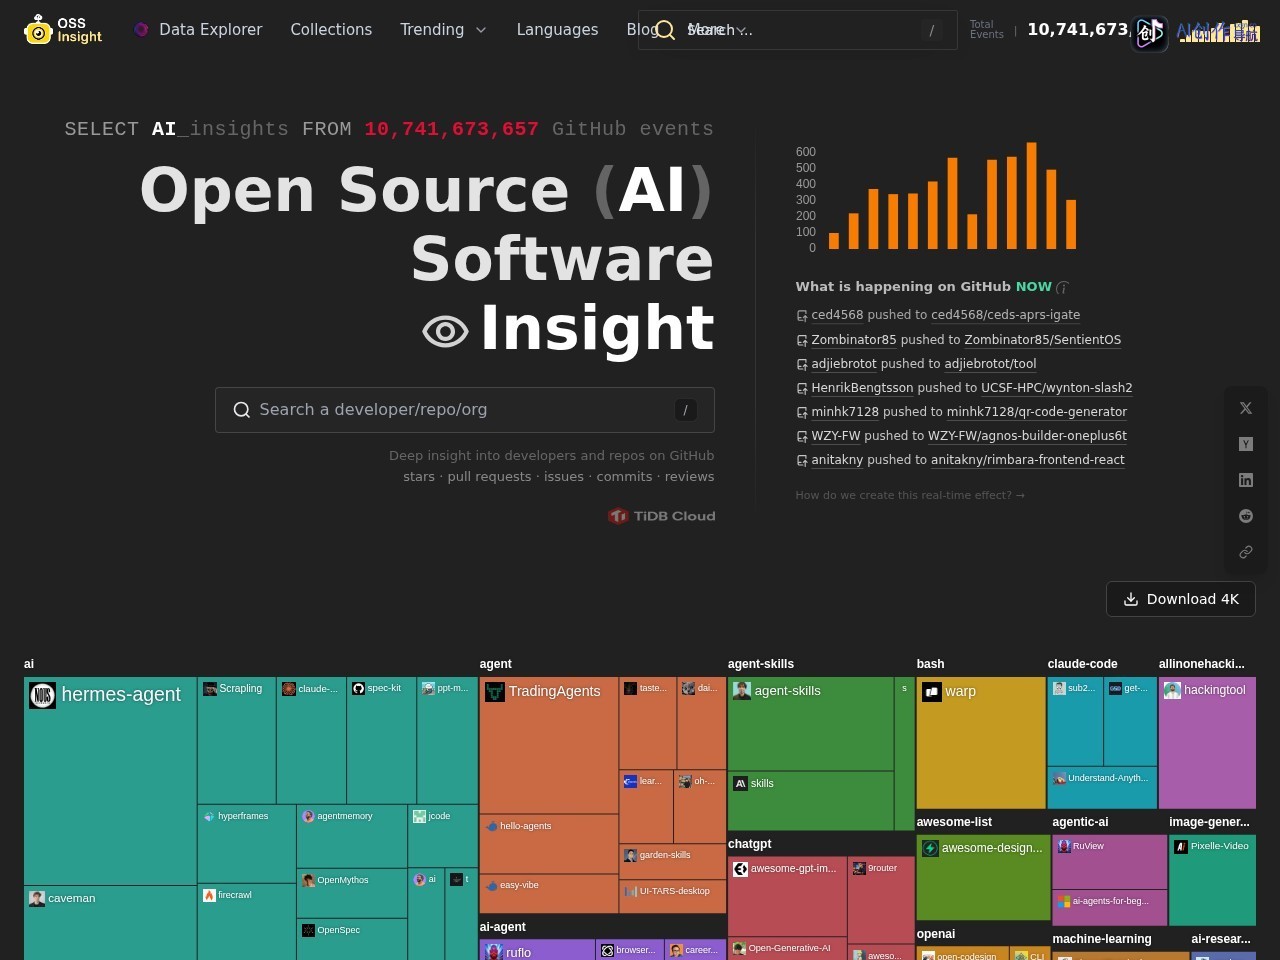Open the OpenSpec treemap tile

click(x=352, y=939)
